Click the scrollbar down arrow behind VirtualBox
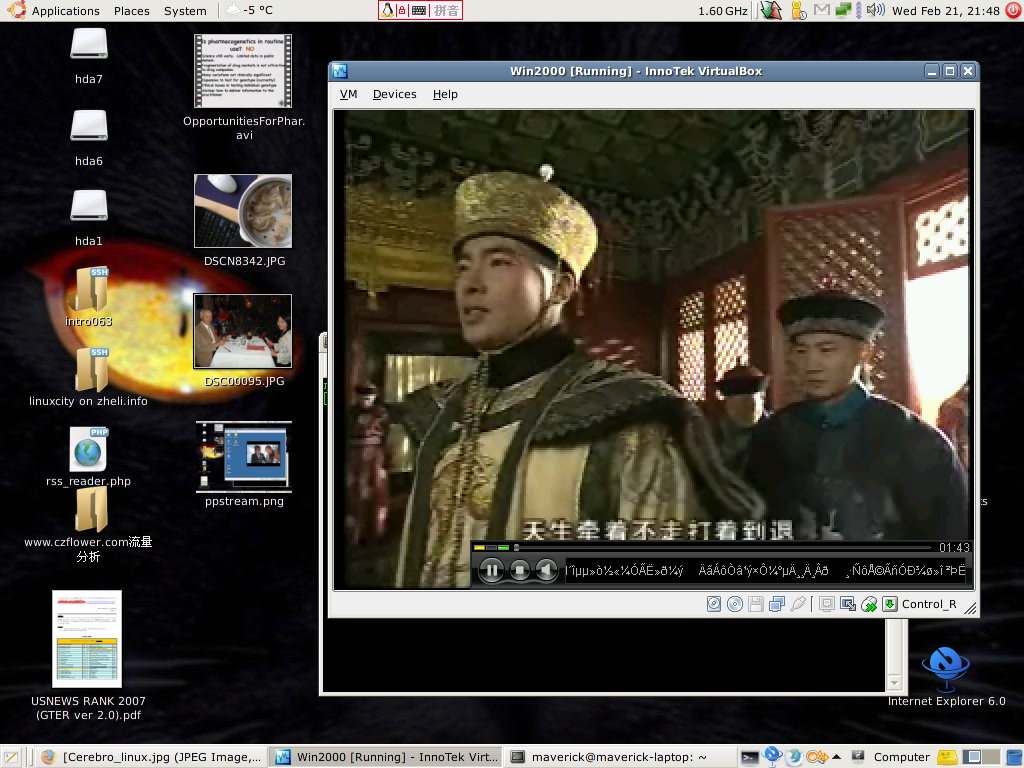 point(894,682)
